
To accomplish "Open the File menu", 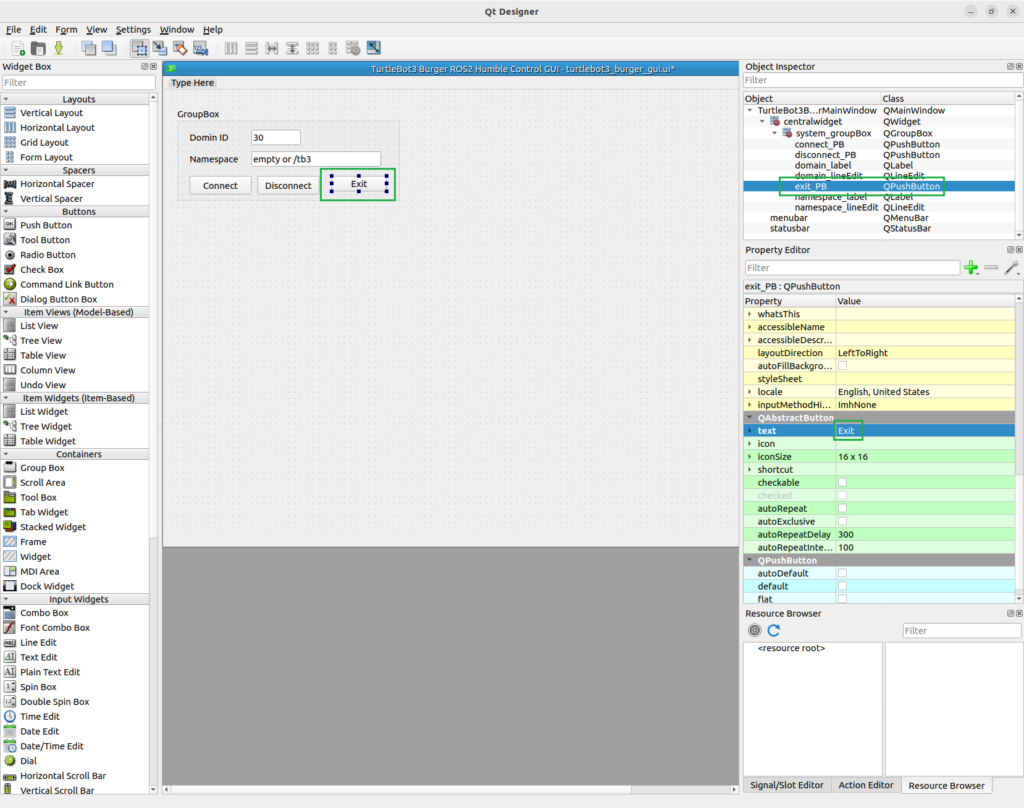I will pos(13,29).
